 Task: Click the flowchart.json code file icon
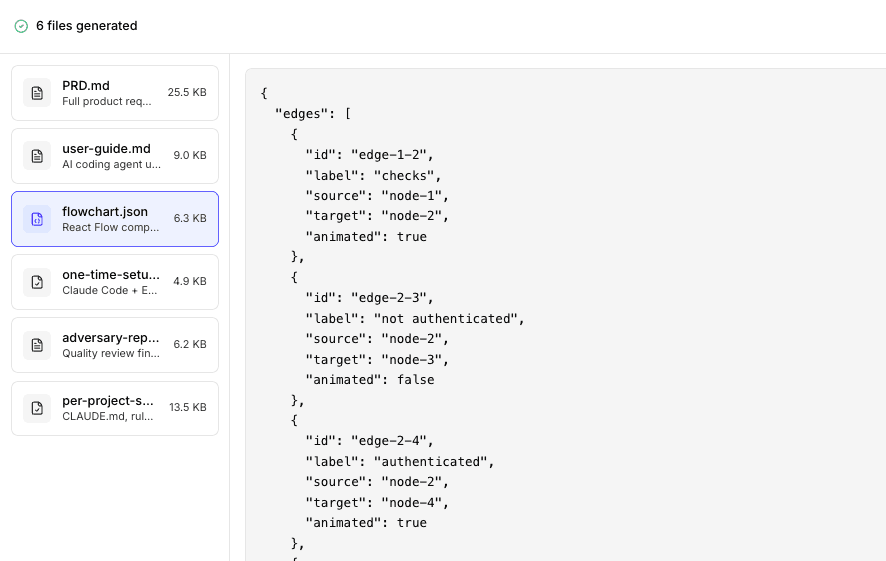click(37, 219)
